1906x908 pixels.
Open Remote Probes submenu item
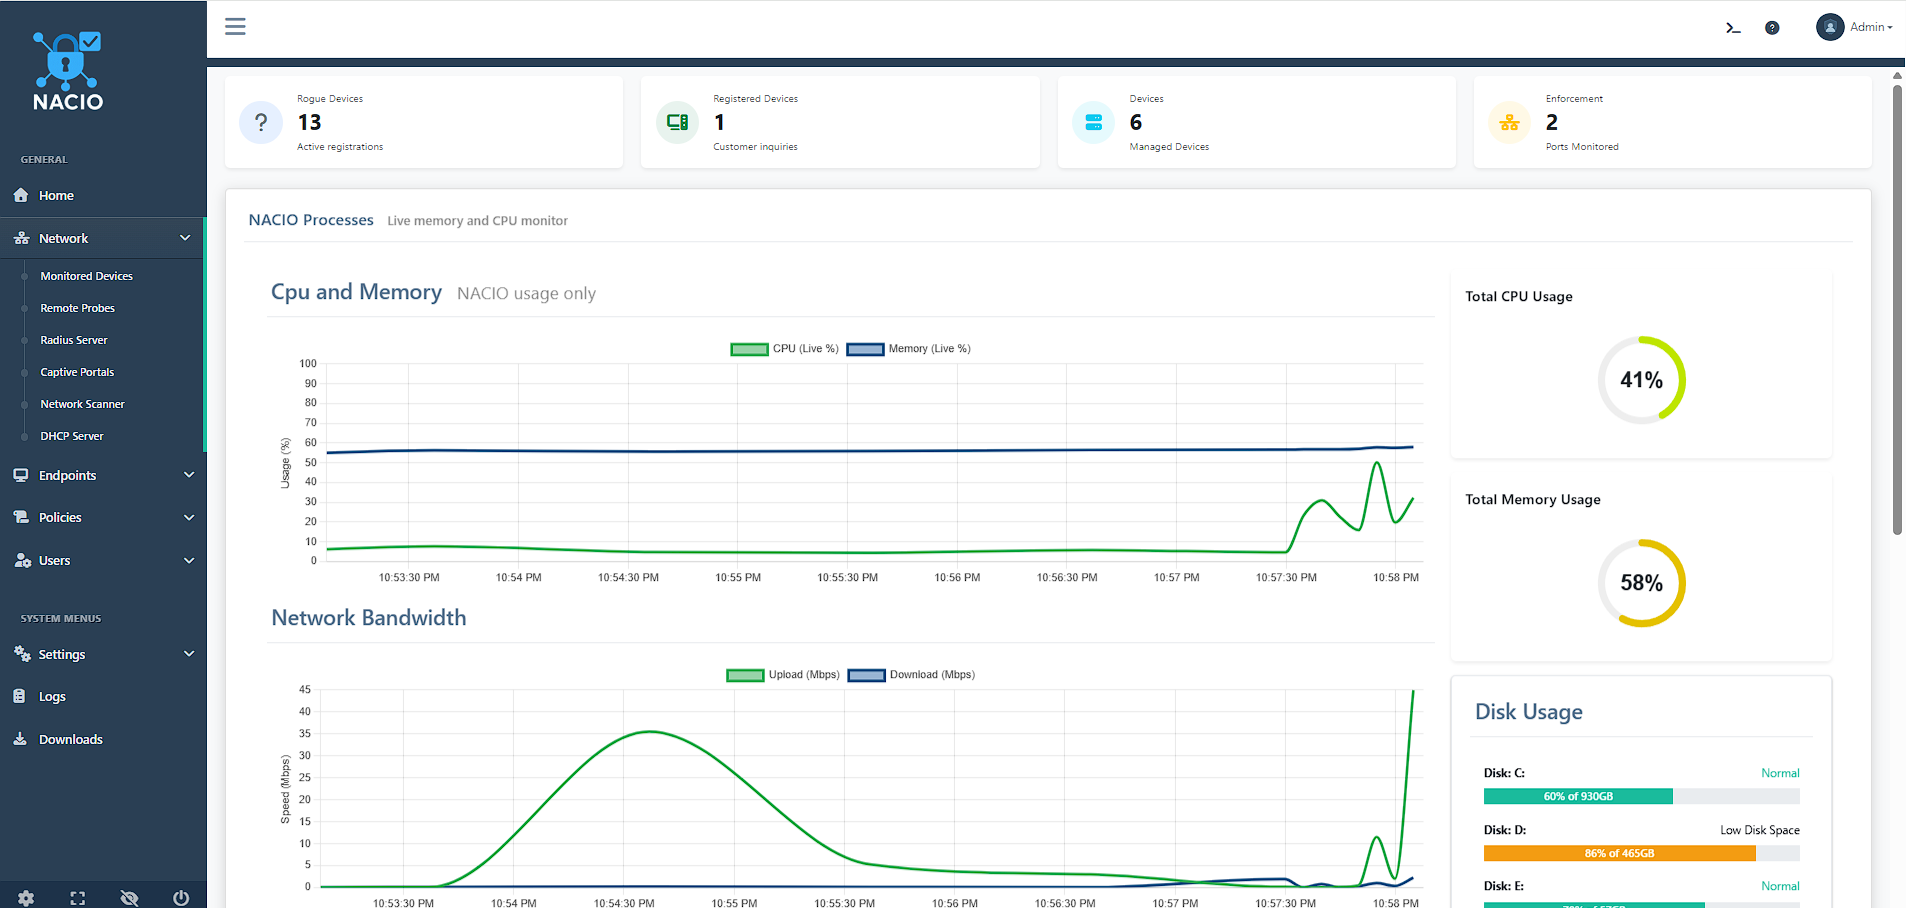[77, 308]
